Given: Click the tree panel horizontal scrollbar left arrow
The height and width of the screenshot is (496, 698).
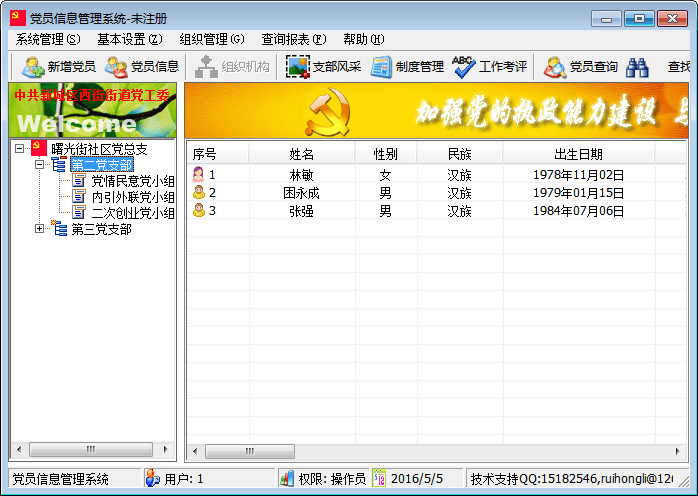Looking at the screenshot, I should coord(16,449).
